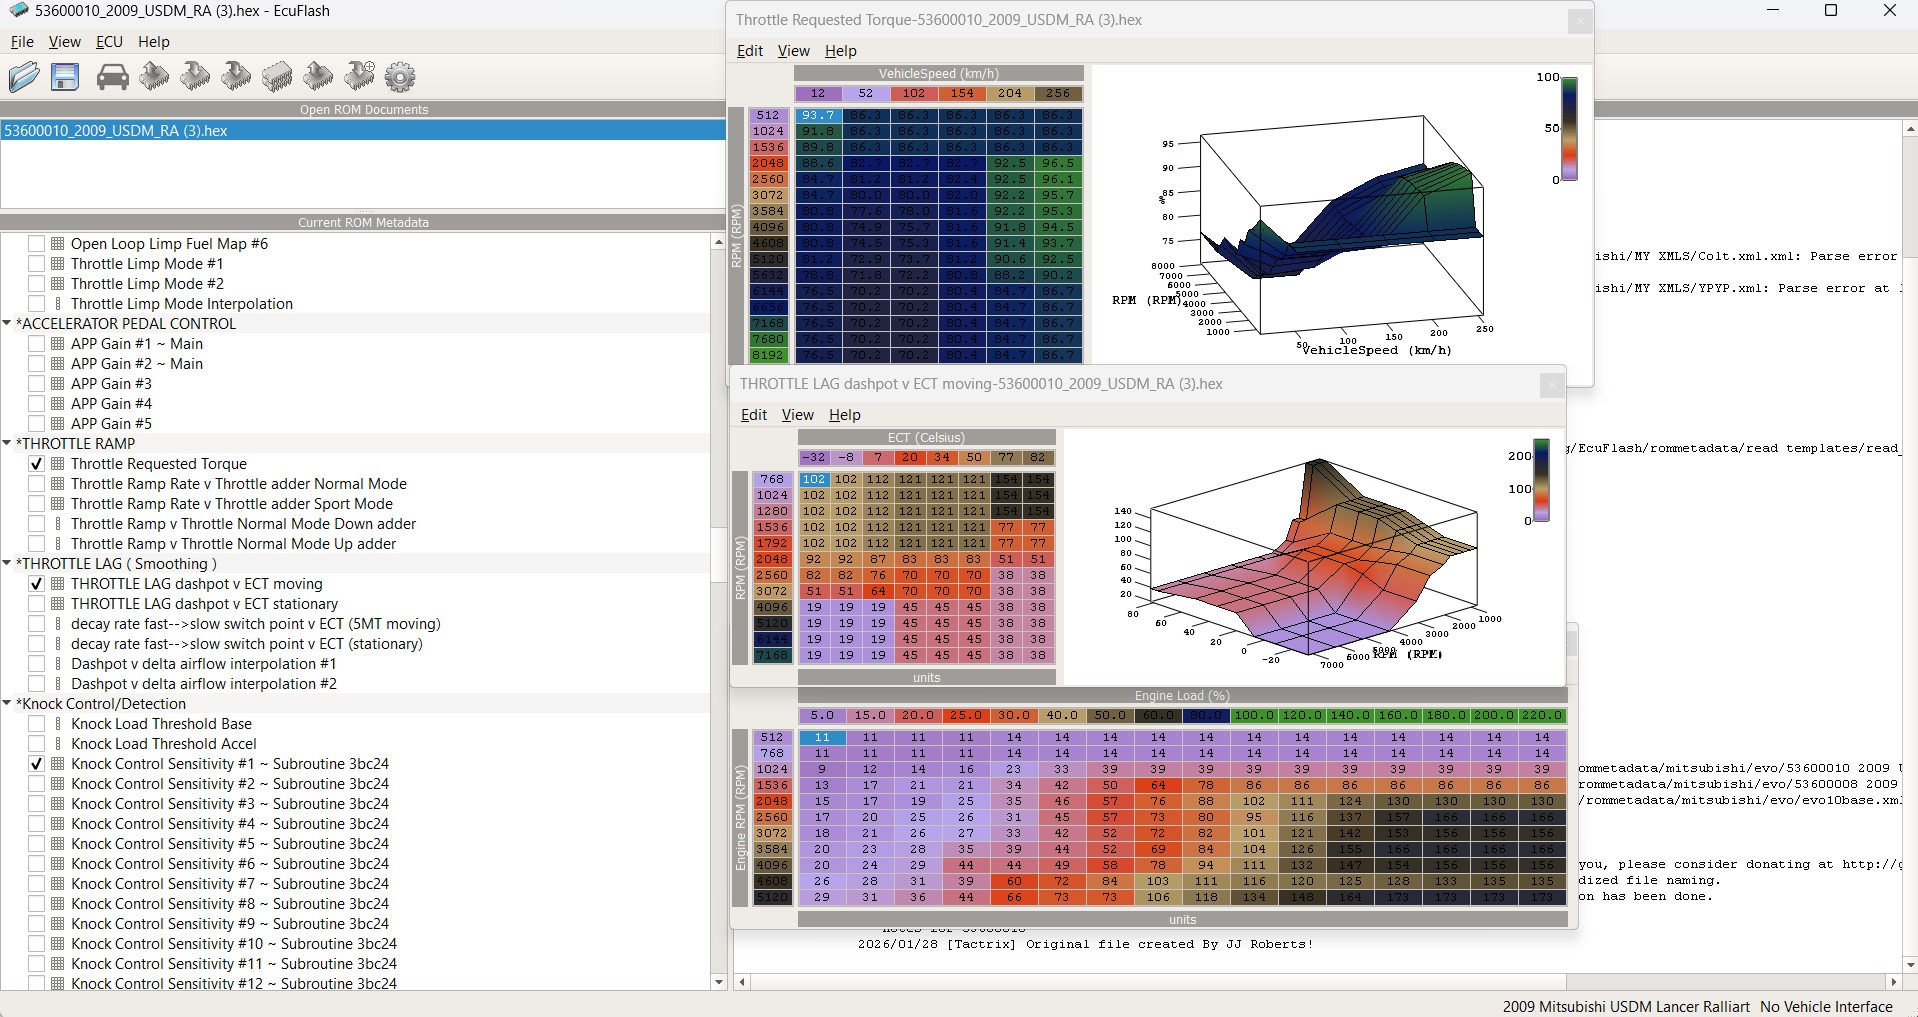Screen dimensions: 1918x1017
Task: Close the Throttle Requested Torque window
Action: click(1579, 21)
